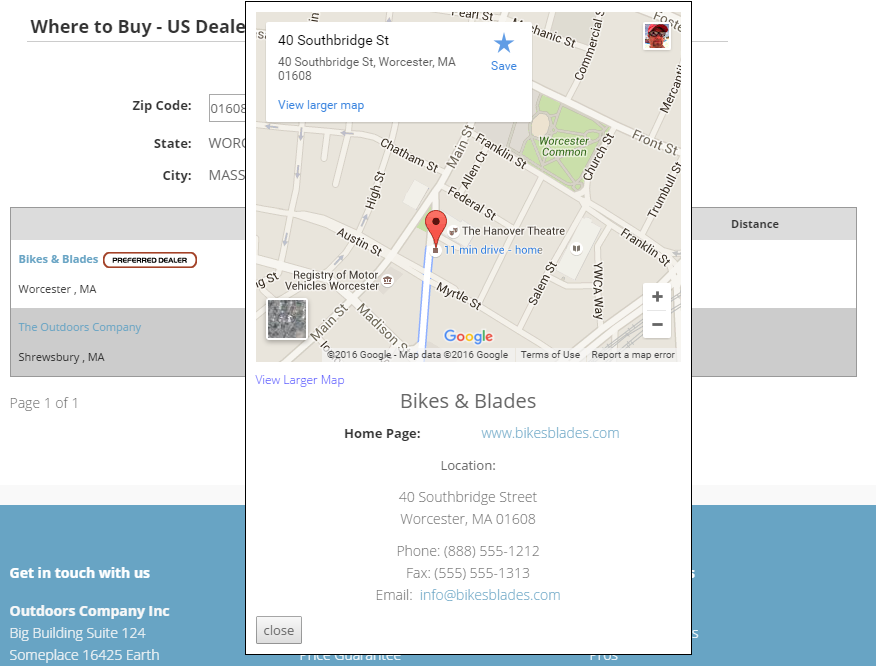The image size is (876, 666).
Task: Open 'View larger map' in info card
Action: (x=321, y=105)
